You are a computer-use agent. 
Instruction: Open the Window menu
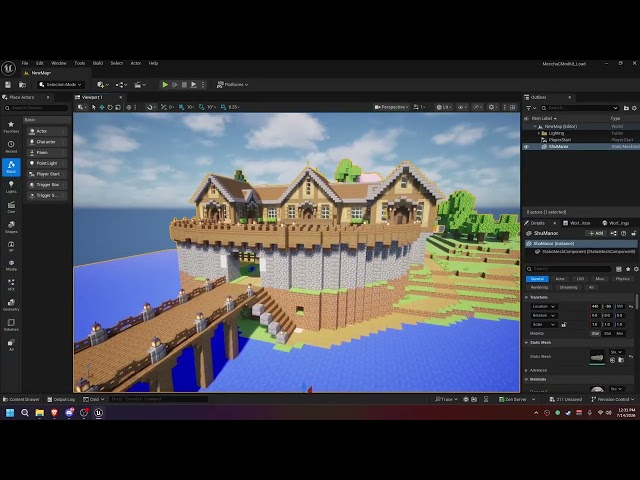(x=58, y=63)
